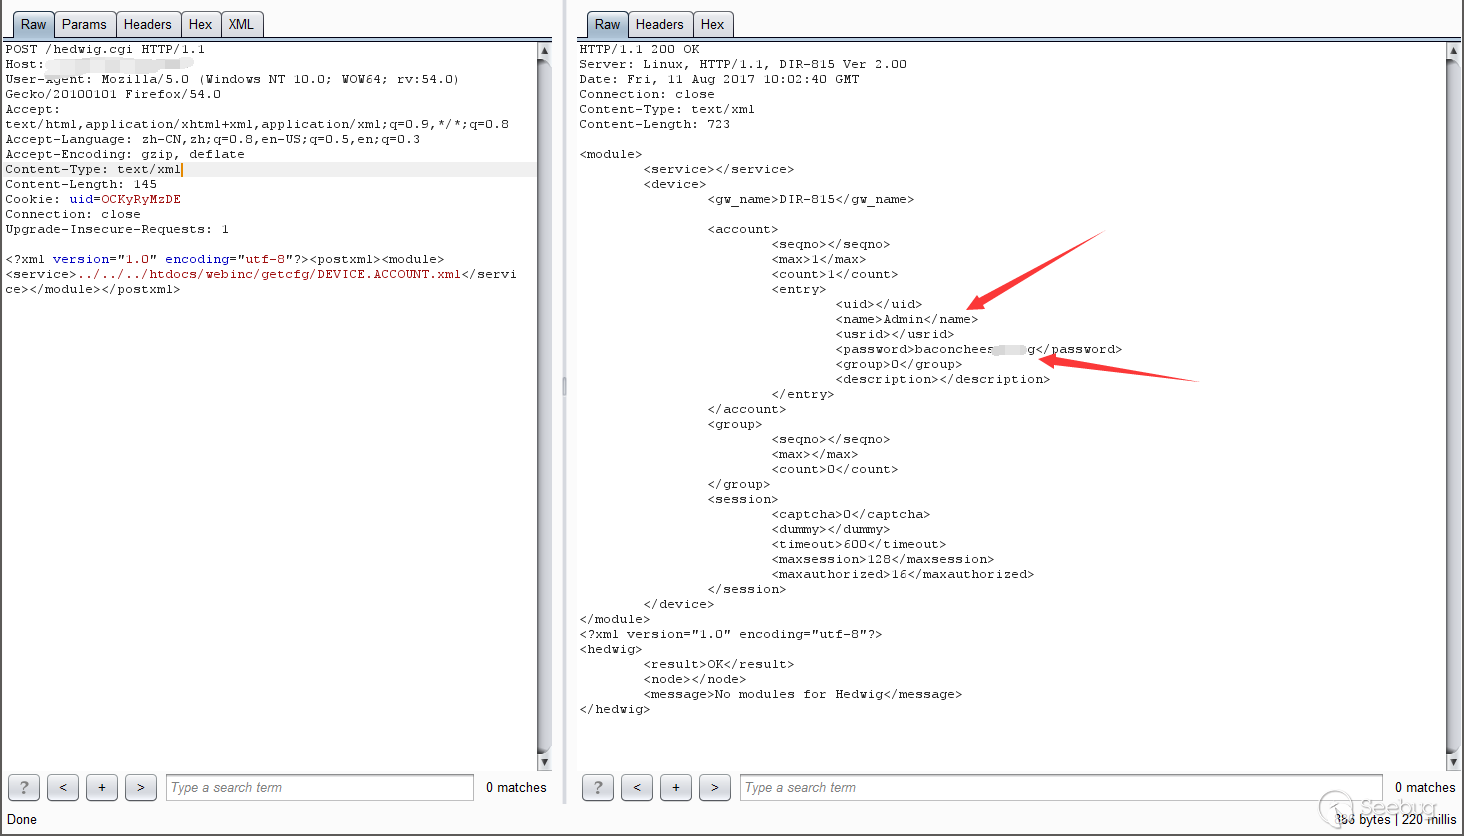Viewport: 1464px width, 836px height.
Task: Click the response pane scrollbar down arrow
Action: (x=1453, y=762)
